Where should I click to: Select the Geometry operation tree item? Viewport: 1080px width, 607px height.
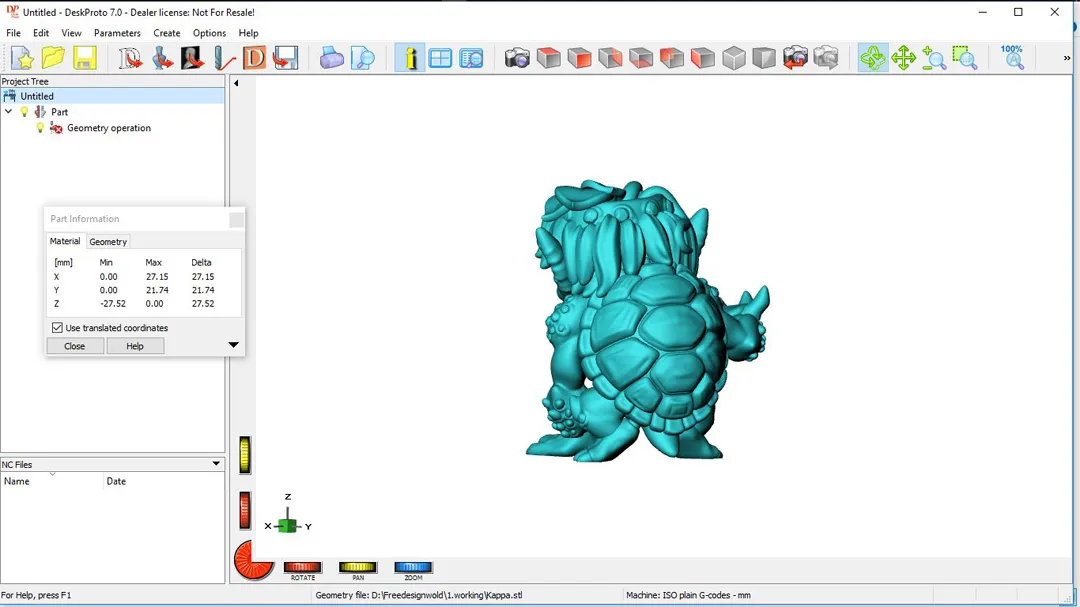coord(109,128)
